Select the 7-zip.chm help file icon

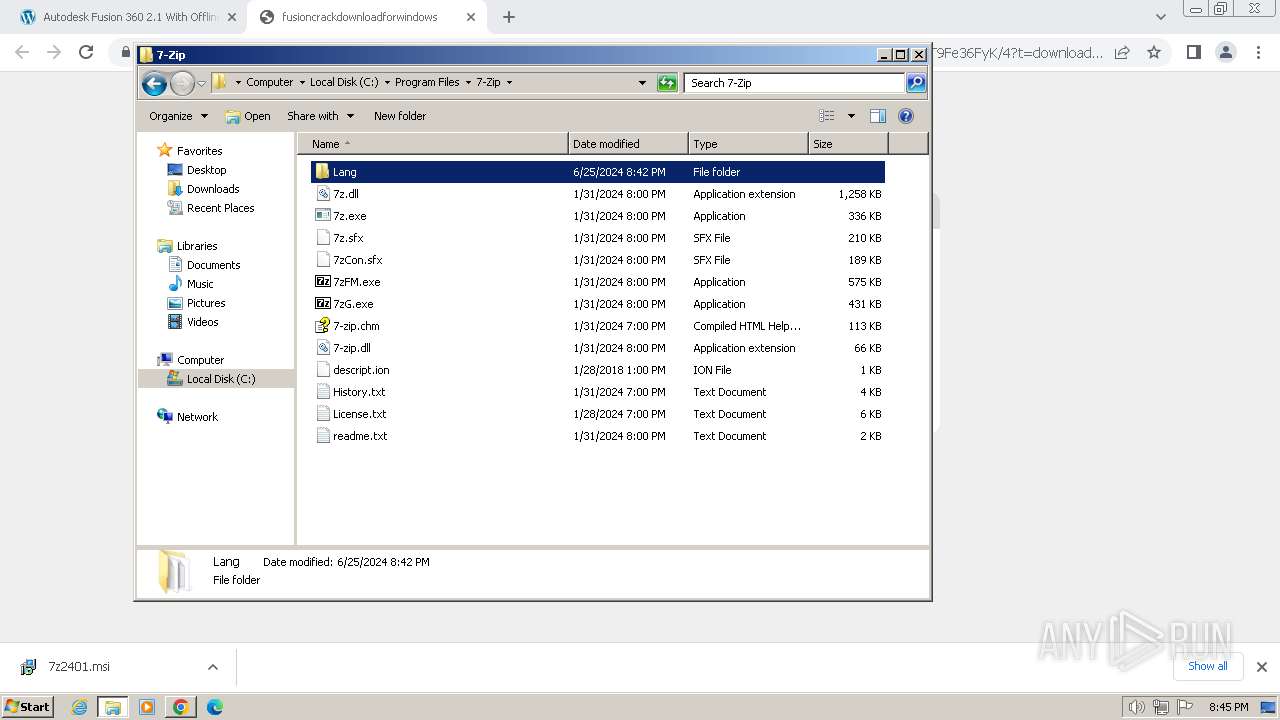[x=322, y=326]
